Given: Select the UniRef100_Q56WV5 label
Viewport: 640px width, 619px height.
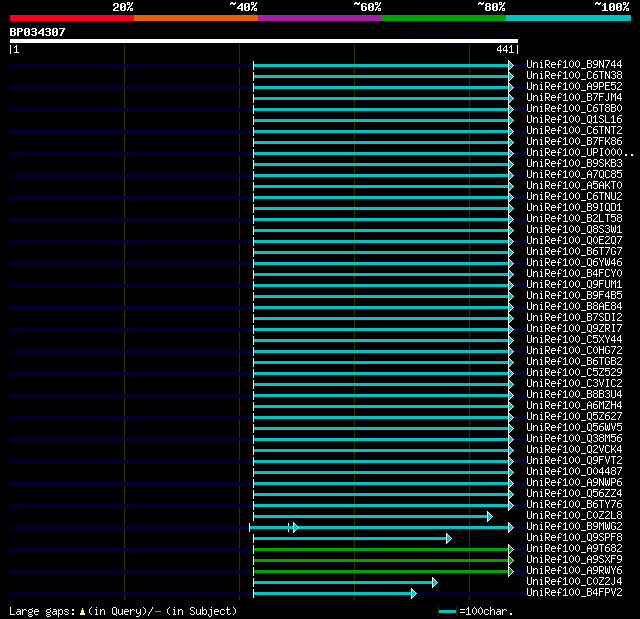Looking at the screenshot, I should click(x=574, y=428).
